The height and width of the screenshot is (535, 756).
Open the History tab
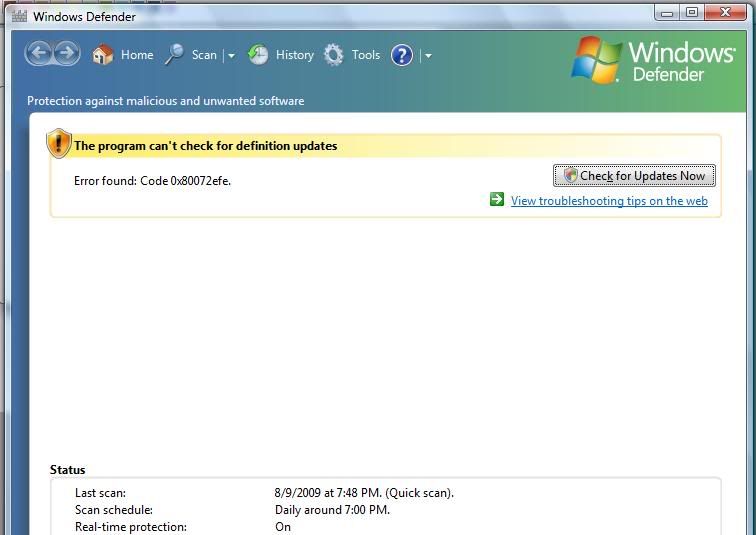tap(295, 55)
